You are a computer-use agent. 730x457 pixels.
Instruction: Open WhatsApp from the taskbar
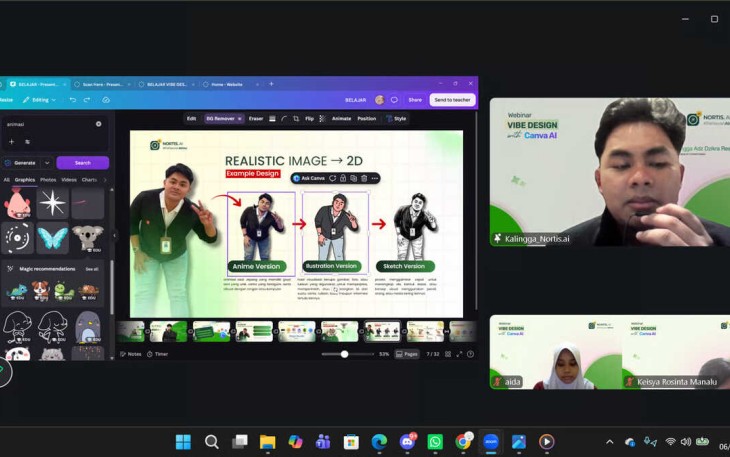coord(435,442)
